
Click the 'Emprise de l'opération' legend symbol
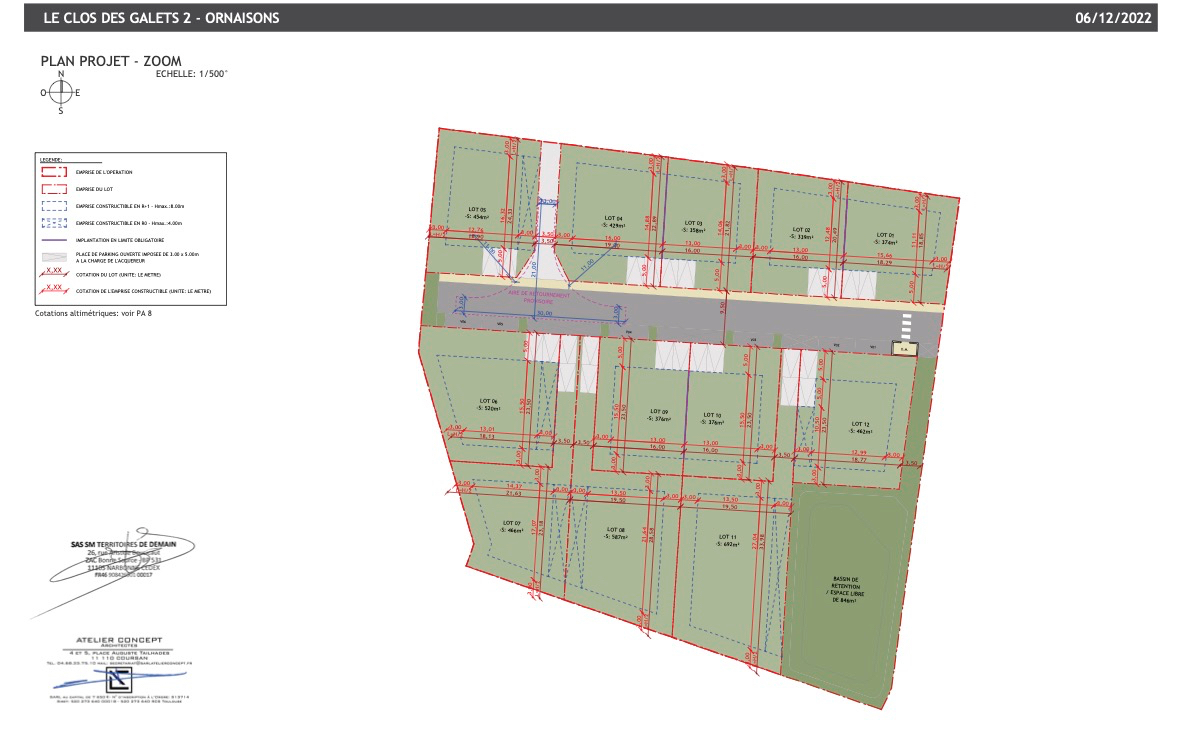[x=54, y=172]
